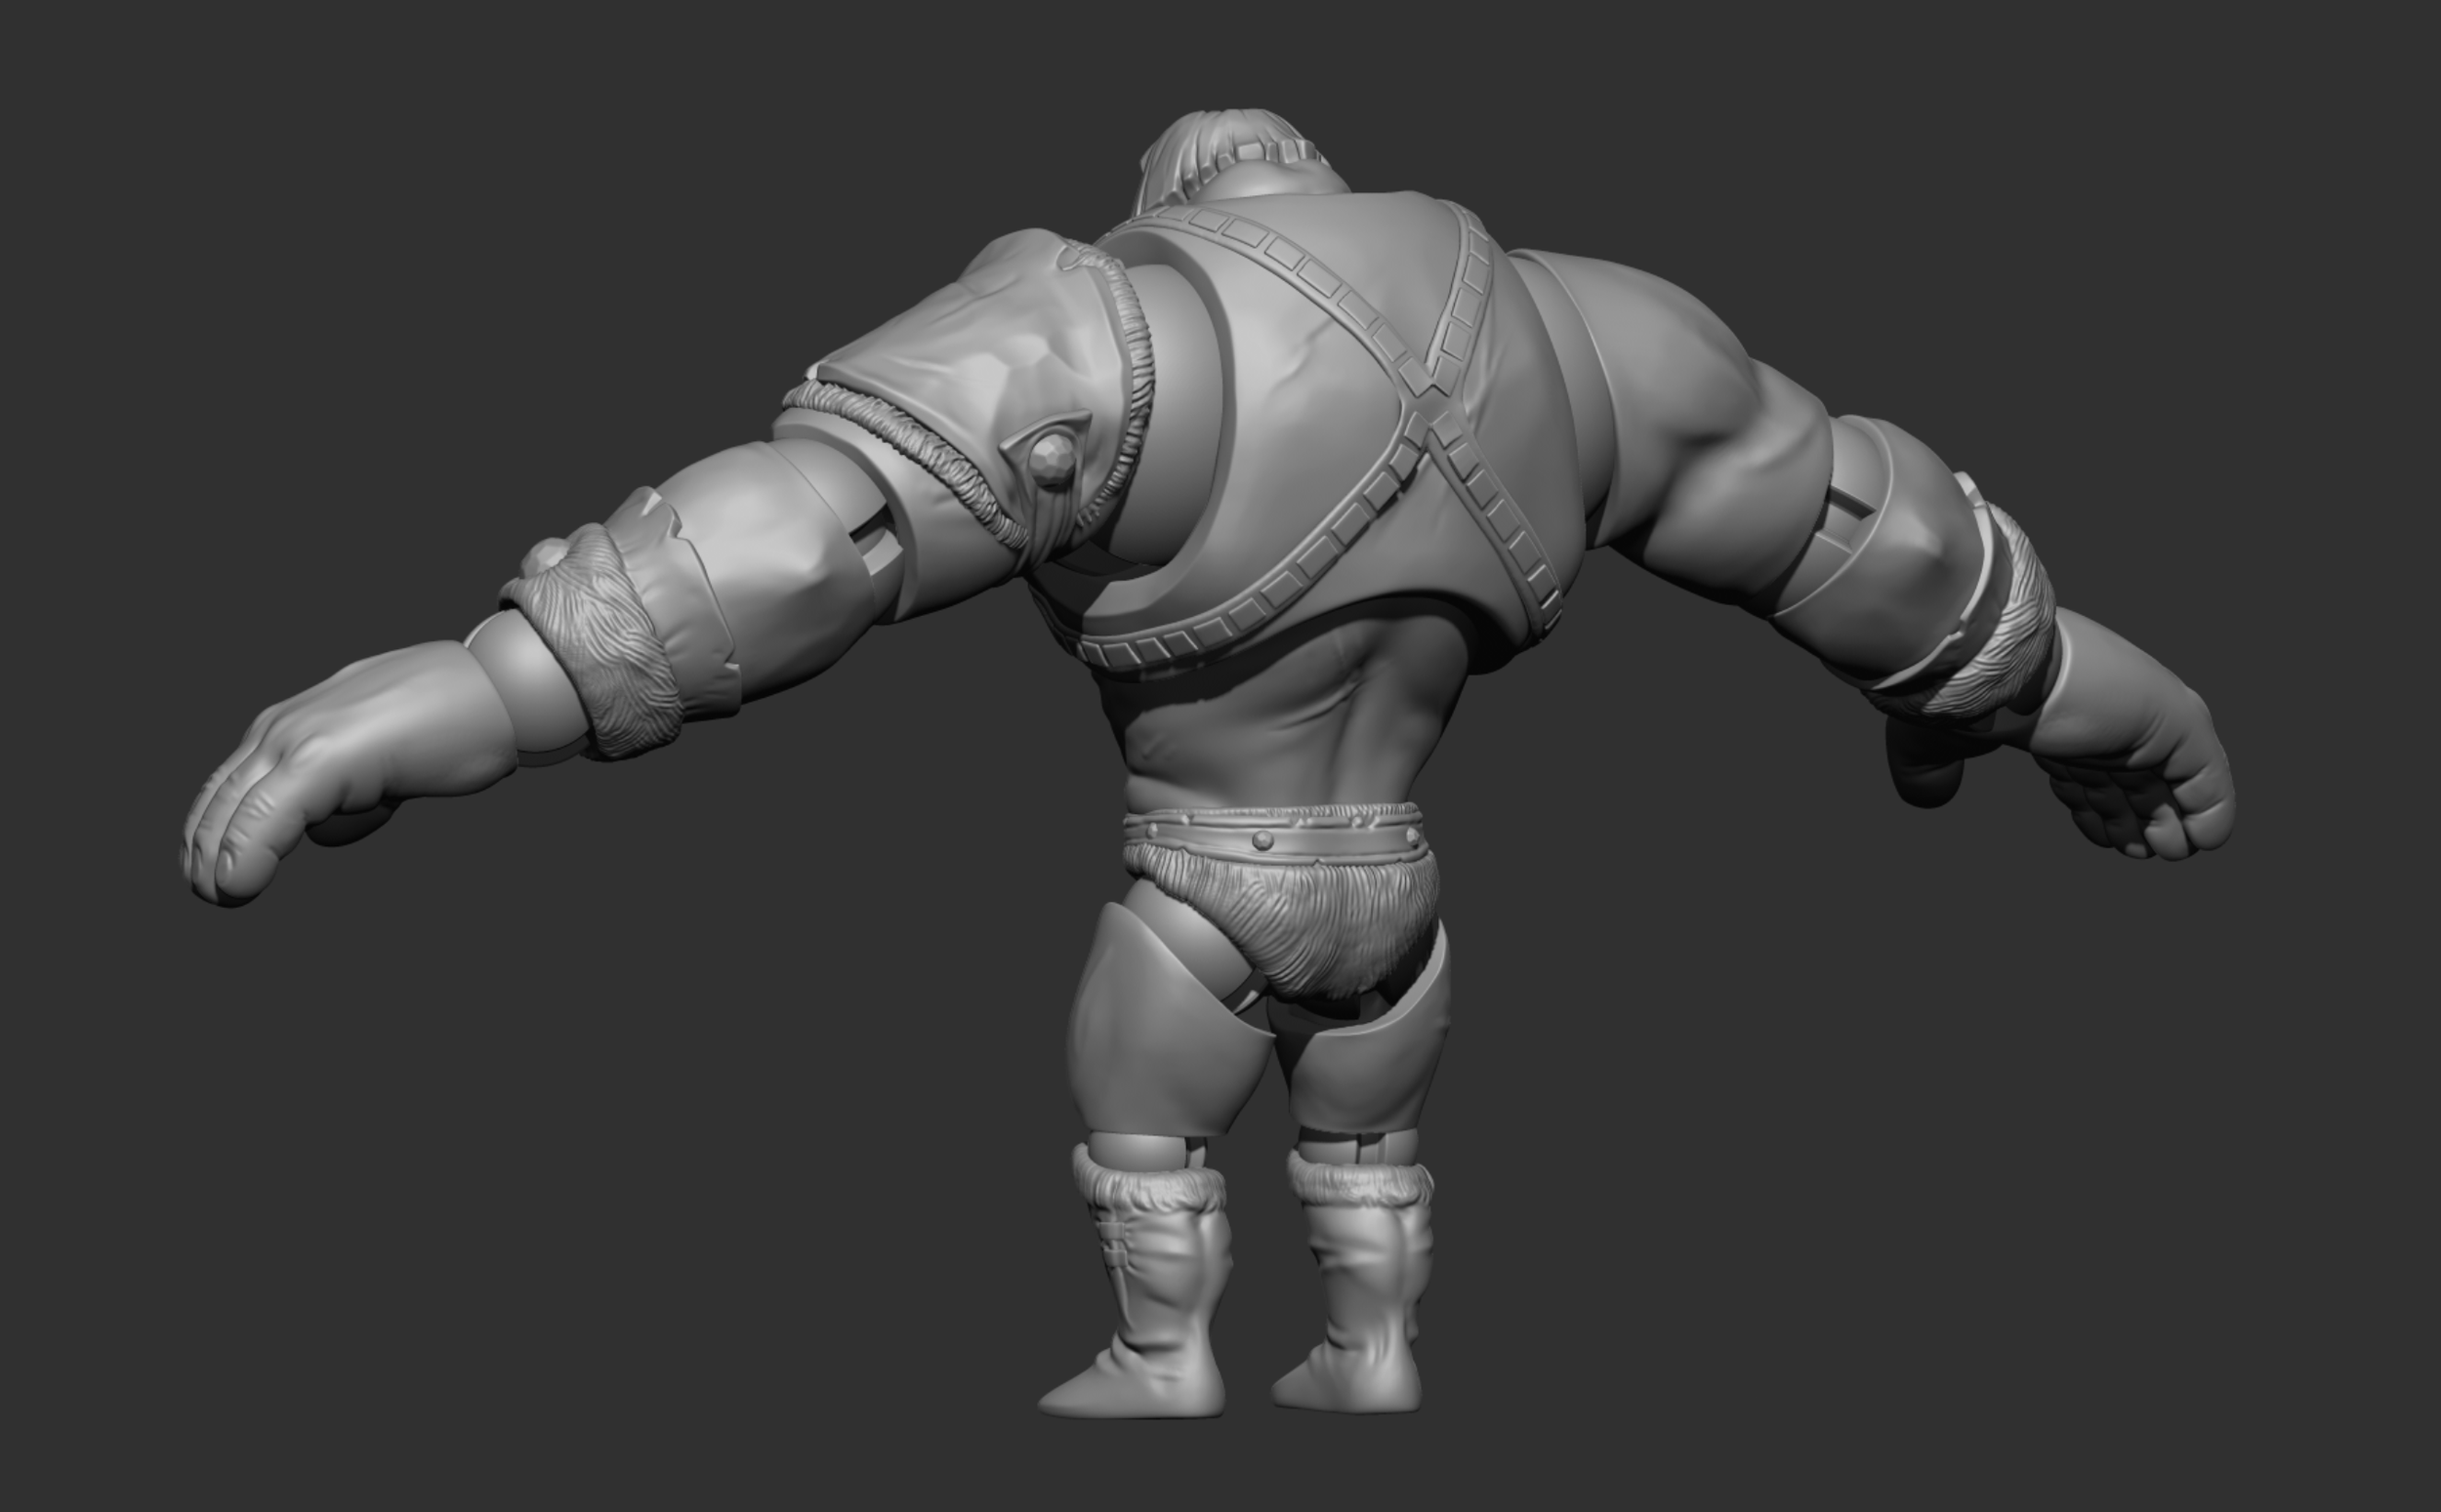
Task: Click the round stud on the waist belt
Action: coord(1263,840)
